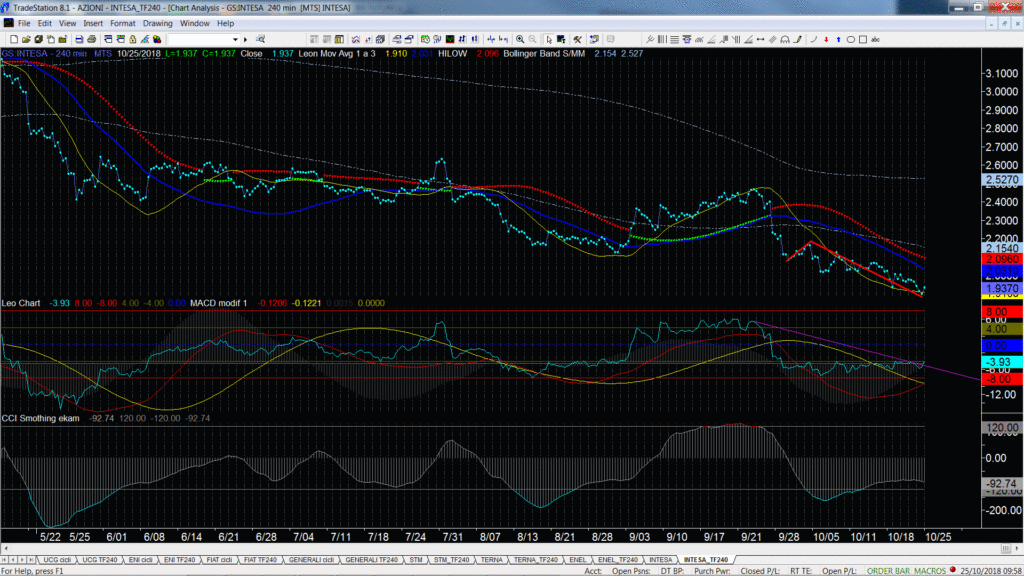Click the search chart magnifier icon
The image size is (1024, 576).
pos(261,39)
